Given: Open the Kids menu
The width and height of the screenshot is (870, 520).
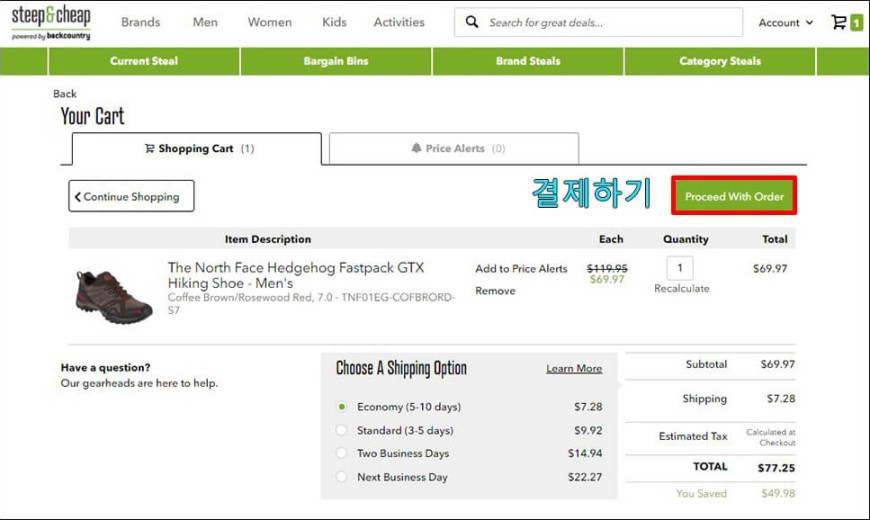Looking at the screenshot, I should (334, 22).
